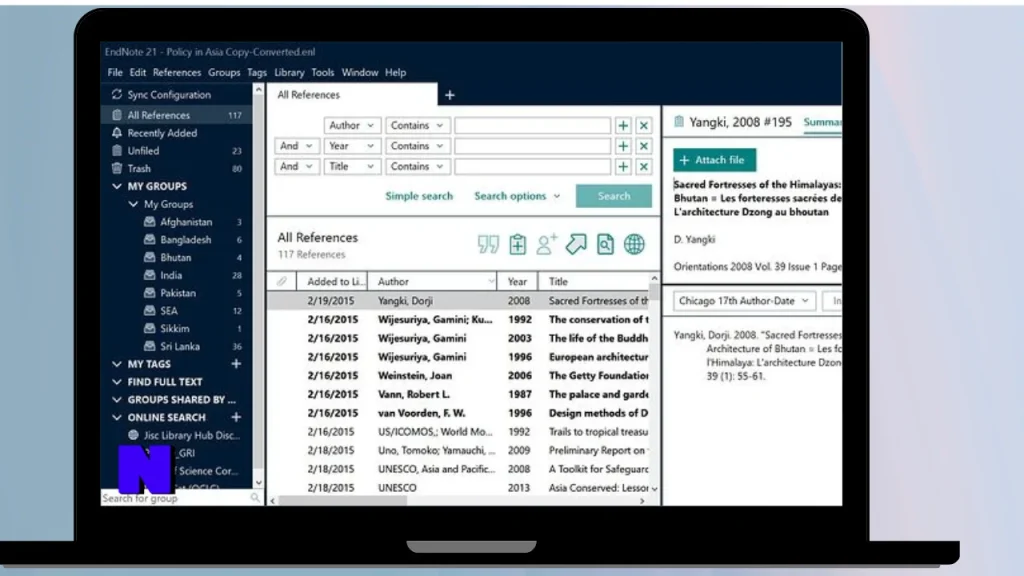Open a new tab with plus icon
The height and width of the screenshot is (576, 1024).
pyautogui.click(x=449, y=95)
